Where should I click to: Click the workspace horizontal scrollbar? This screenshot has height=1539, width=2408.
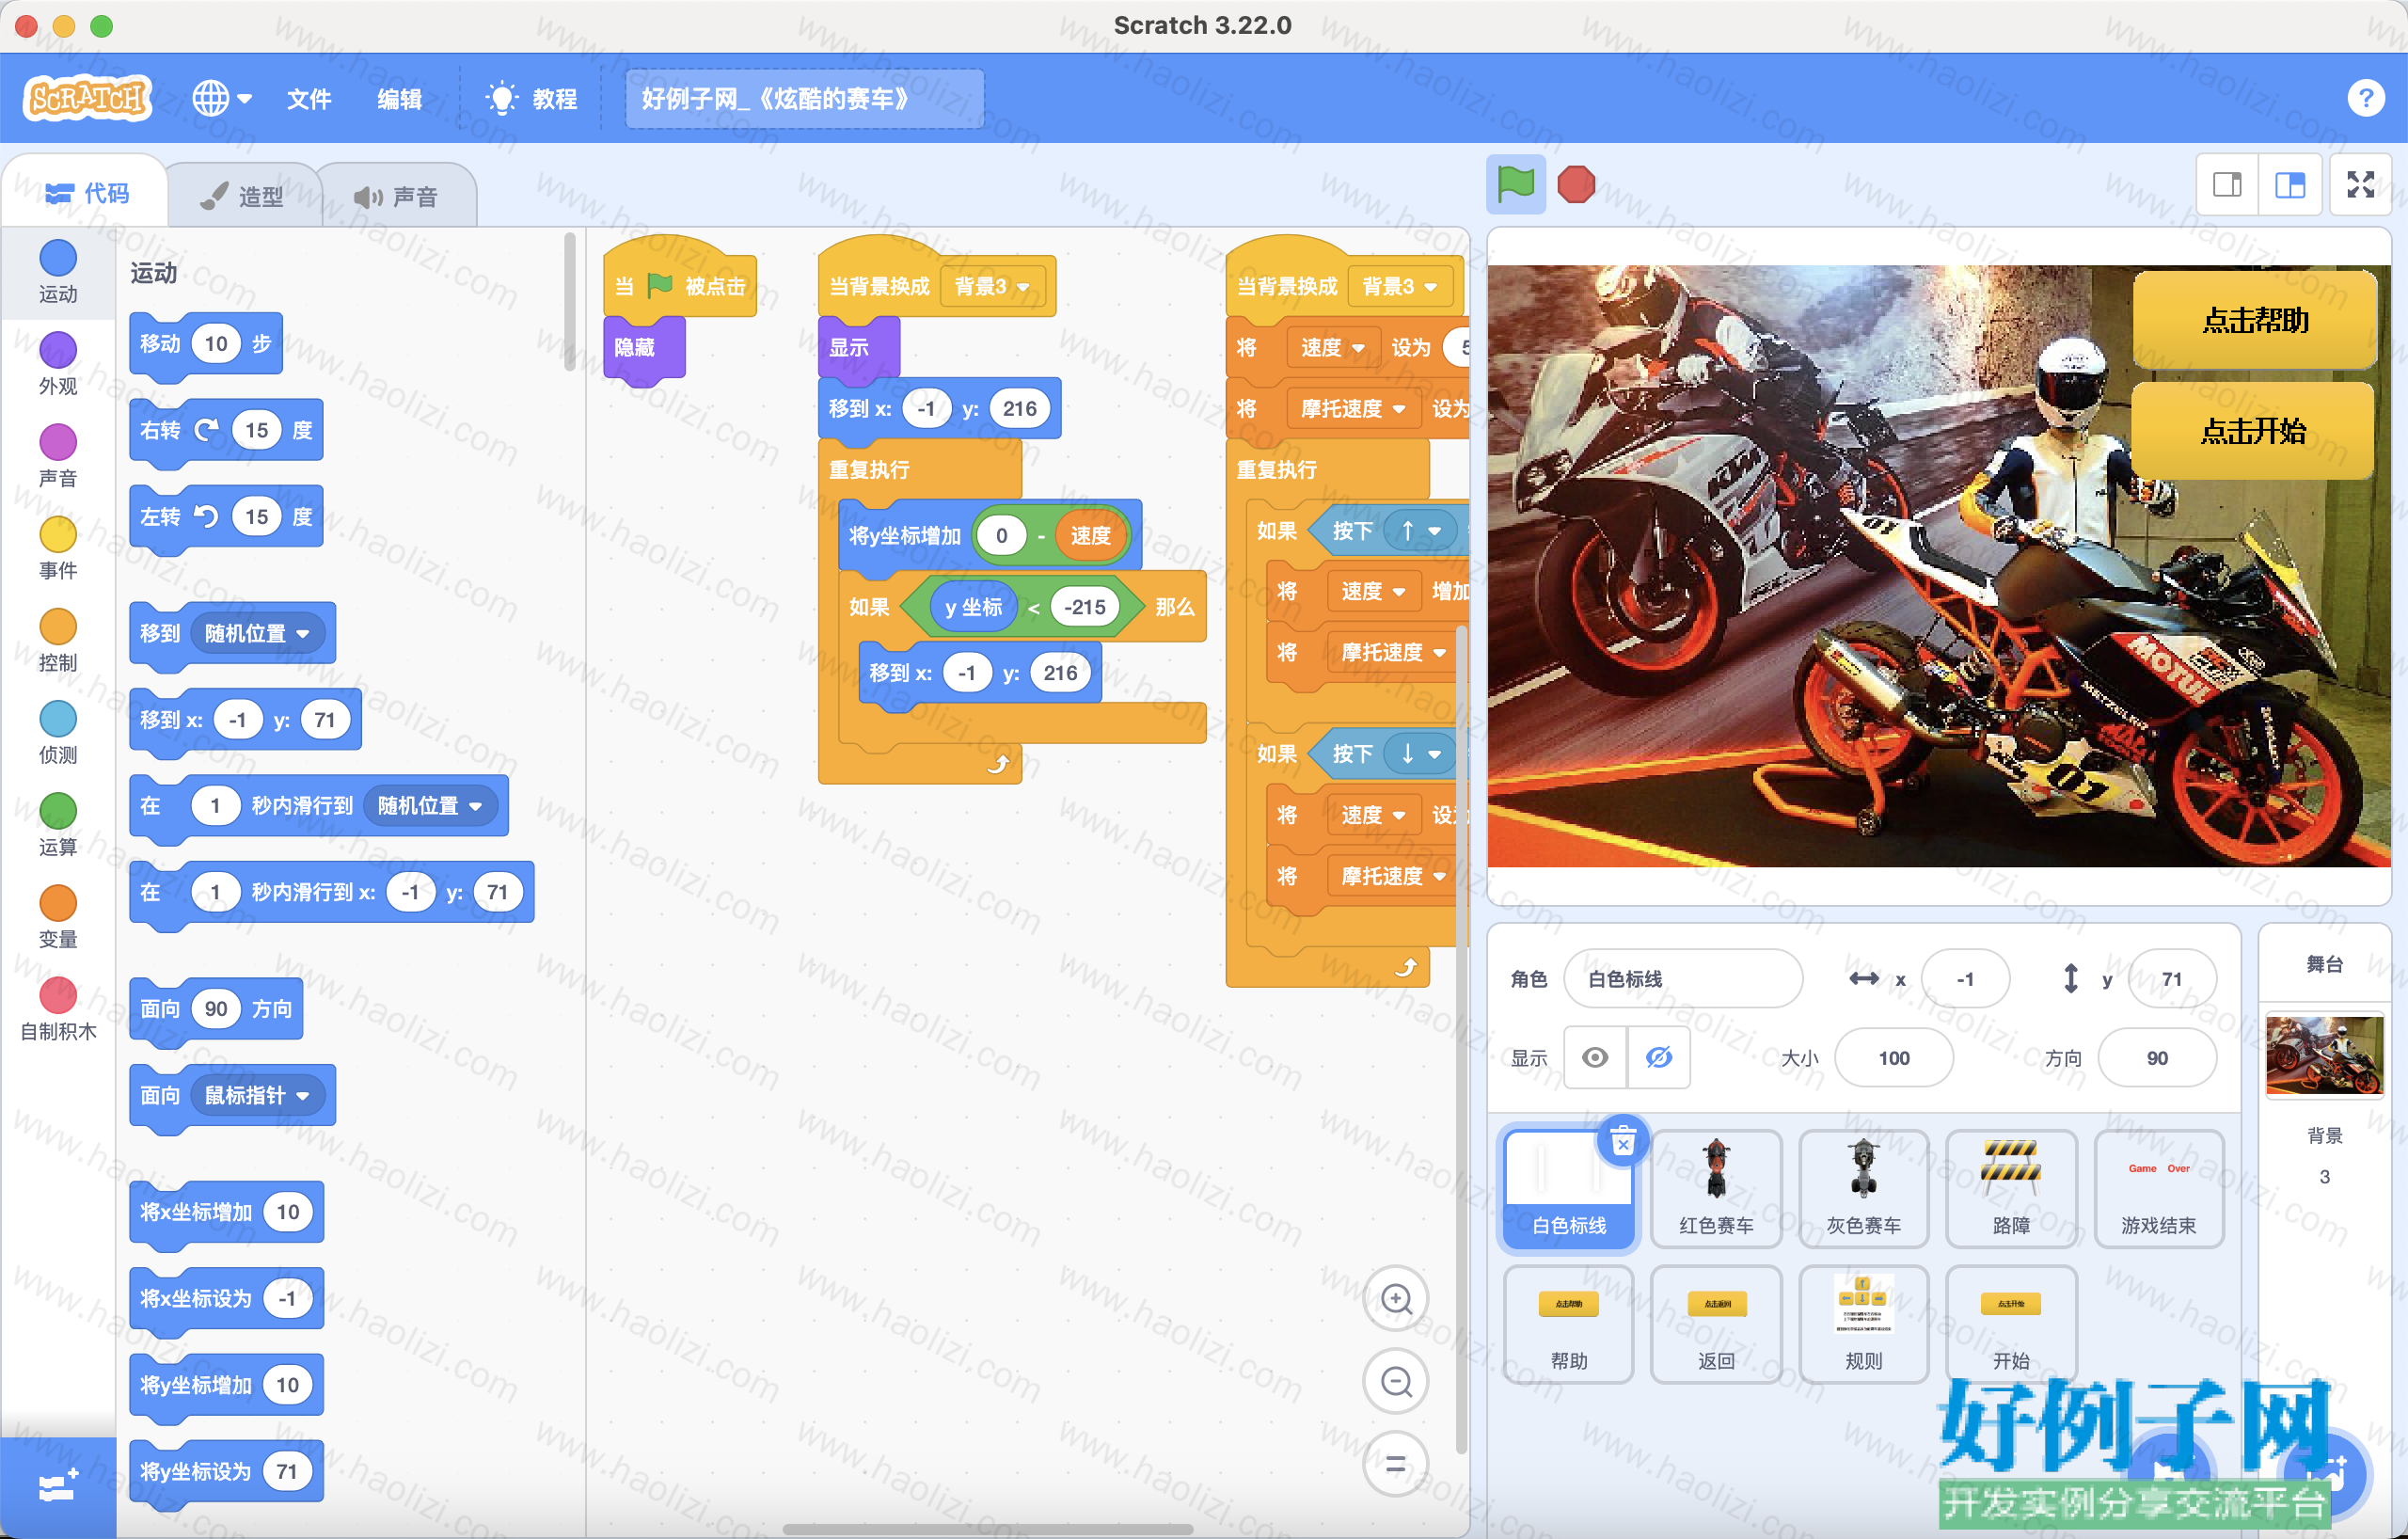[988, 1529]
